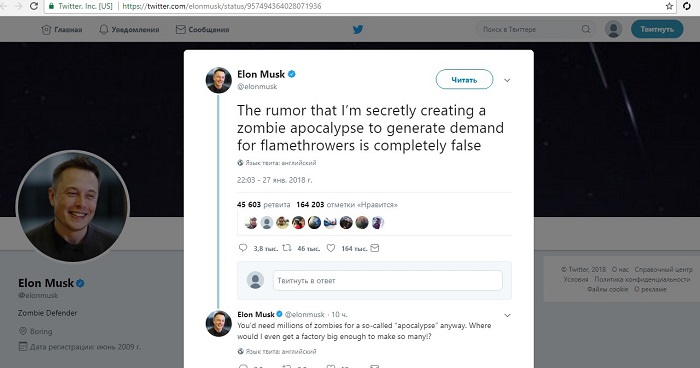Screen dimensions: 700x368
Task: Click the Twitter bird logo
Action: coord(358,29)
